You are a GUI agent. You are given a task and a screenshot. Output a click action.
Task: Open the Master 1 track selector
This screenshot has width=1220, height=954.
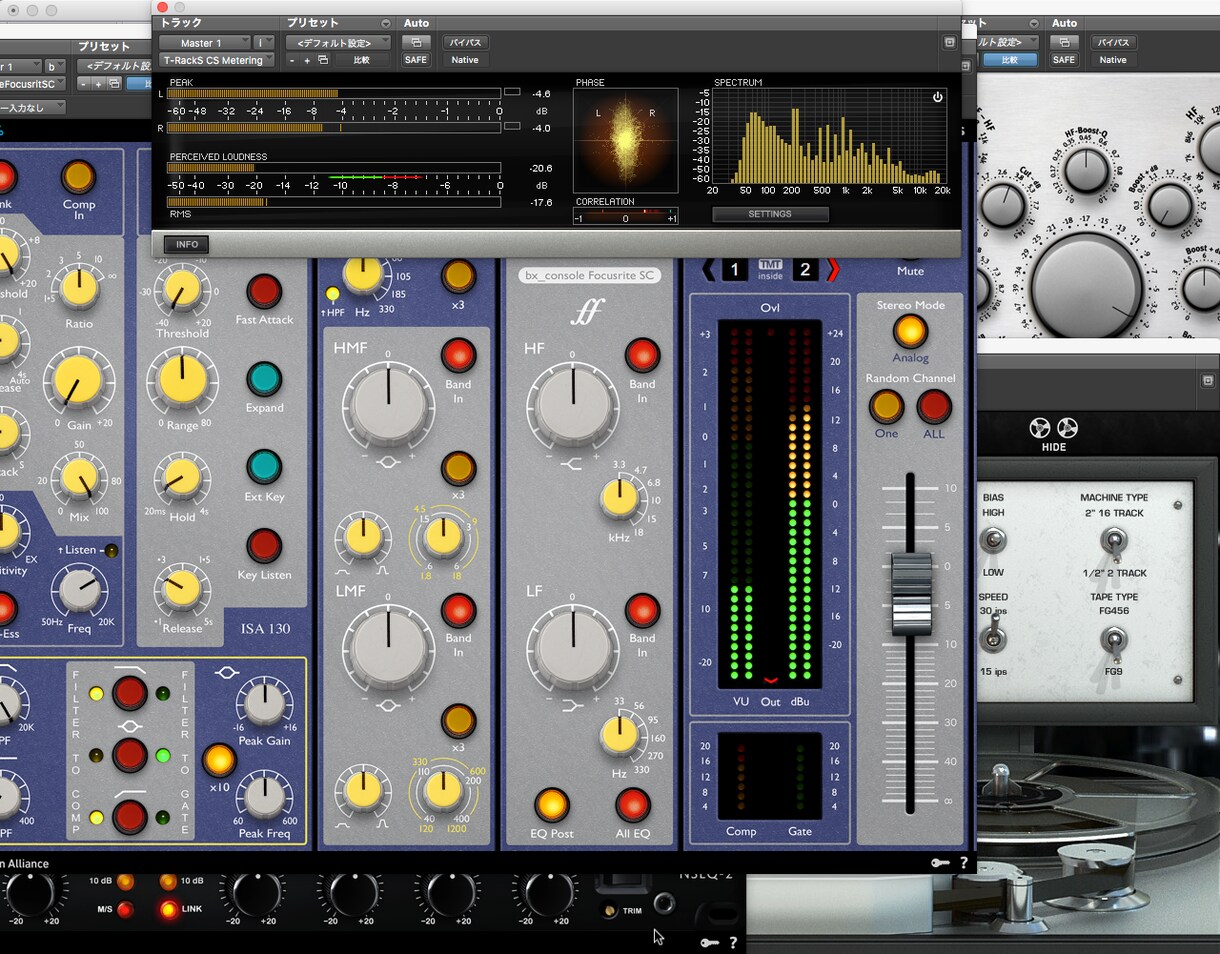(x=203, y=43)
